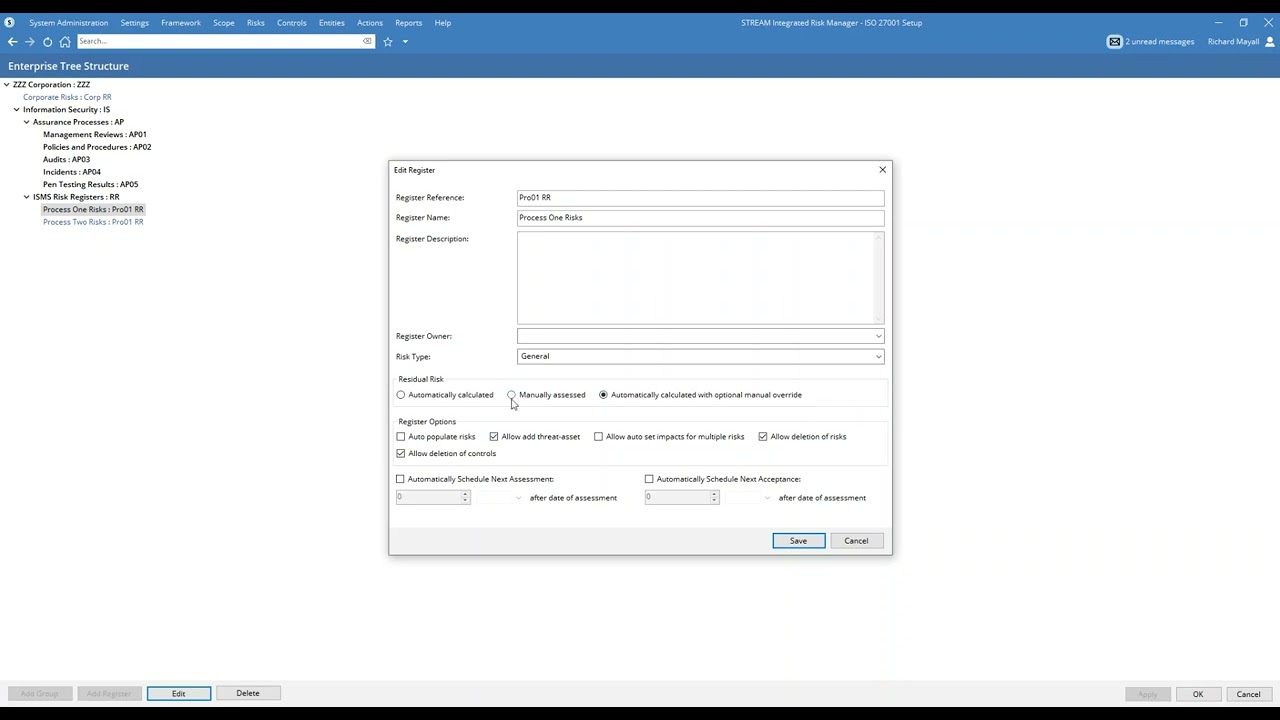Enable Automatically Schedule Next Acceptance checkbox

pyautogui.click(x=649, y=479)
